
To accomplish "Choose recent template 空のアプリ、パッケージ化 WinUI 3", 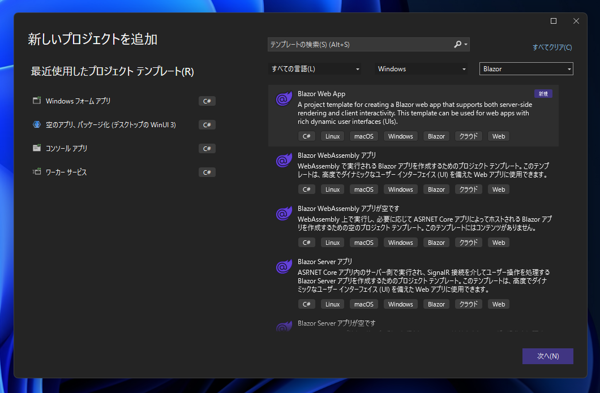I will pyautogui.click(x=124, y=125).
